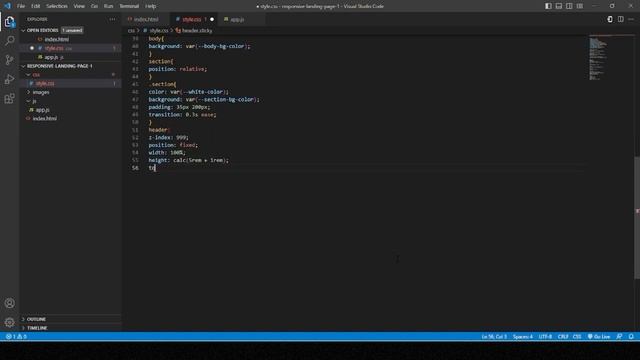Click the css breadcrumb segment

coord(131,31)
